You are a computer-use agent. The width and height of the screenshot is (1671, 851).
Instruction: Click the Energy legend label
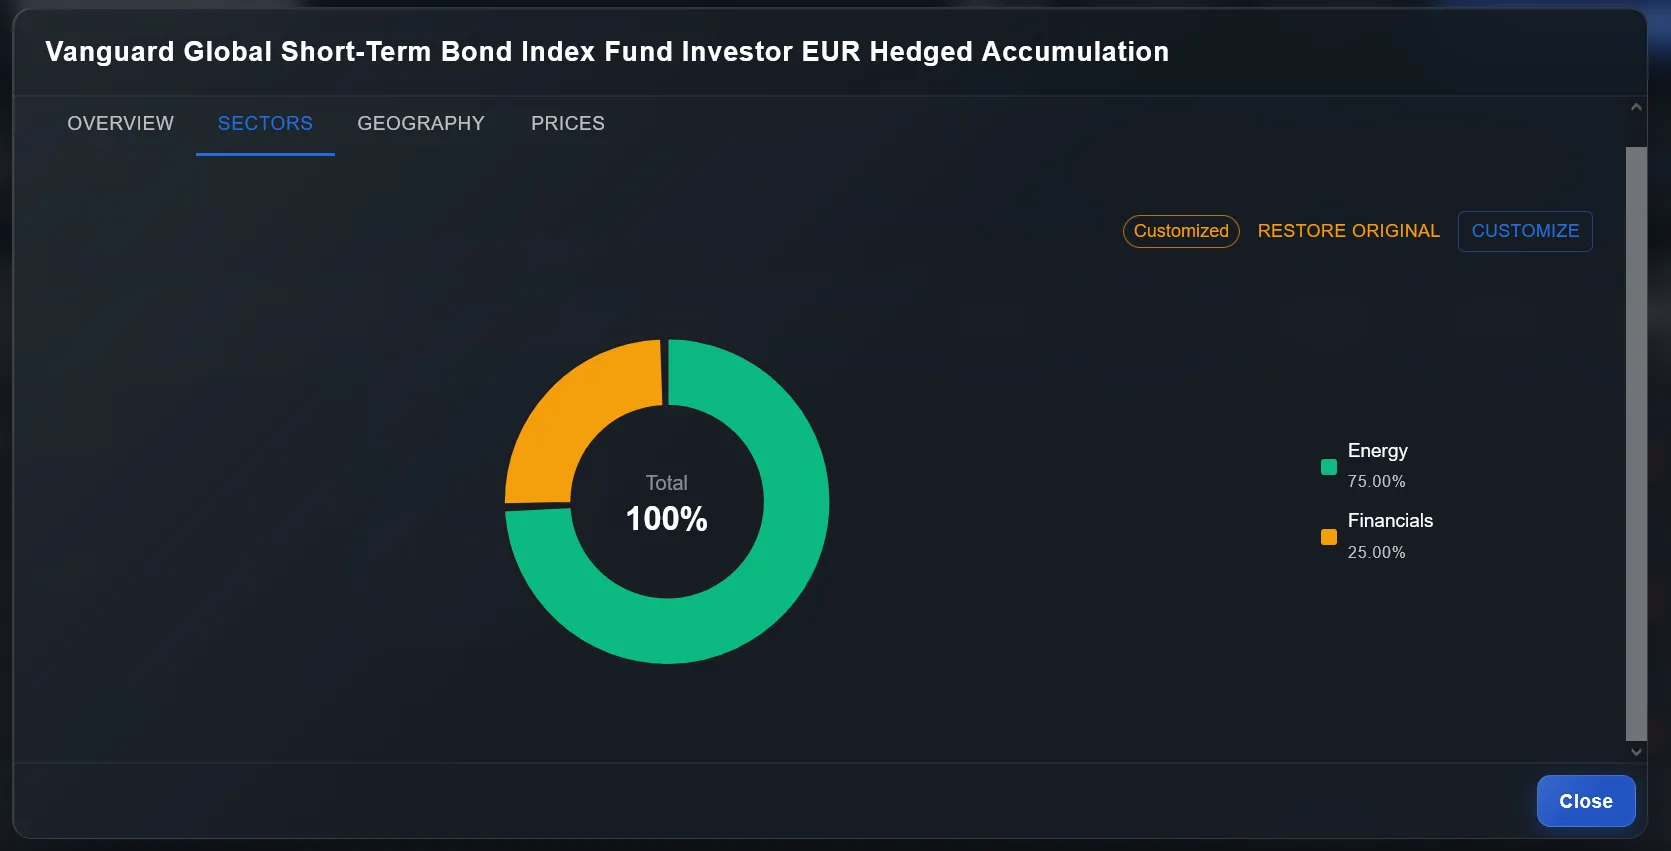[1377, 451]
